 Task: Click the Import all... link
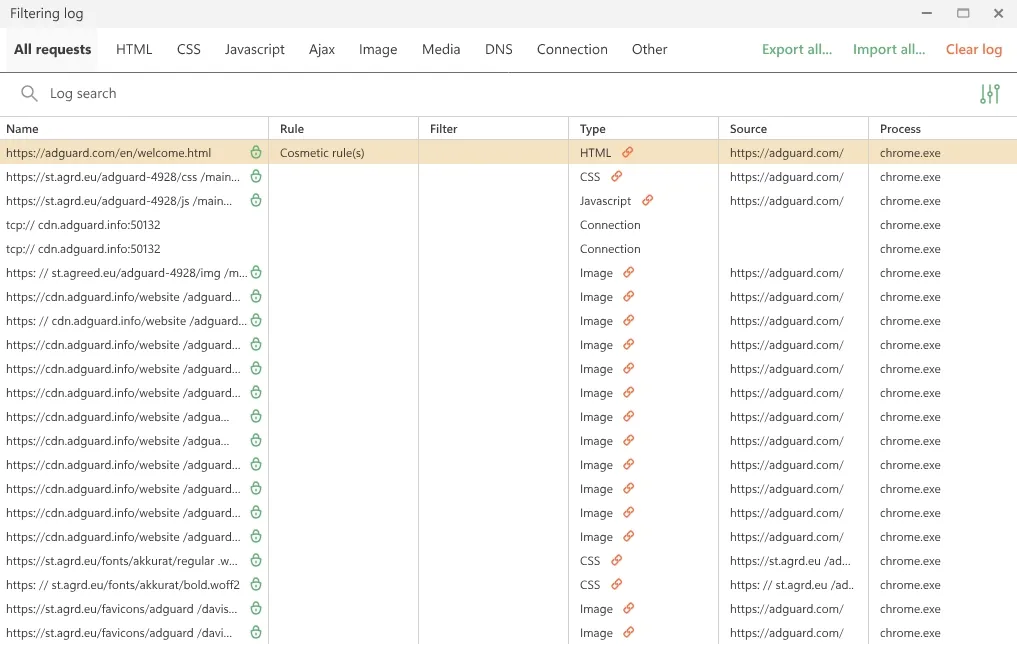(x=888, y=50)
